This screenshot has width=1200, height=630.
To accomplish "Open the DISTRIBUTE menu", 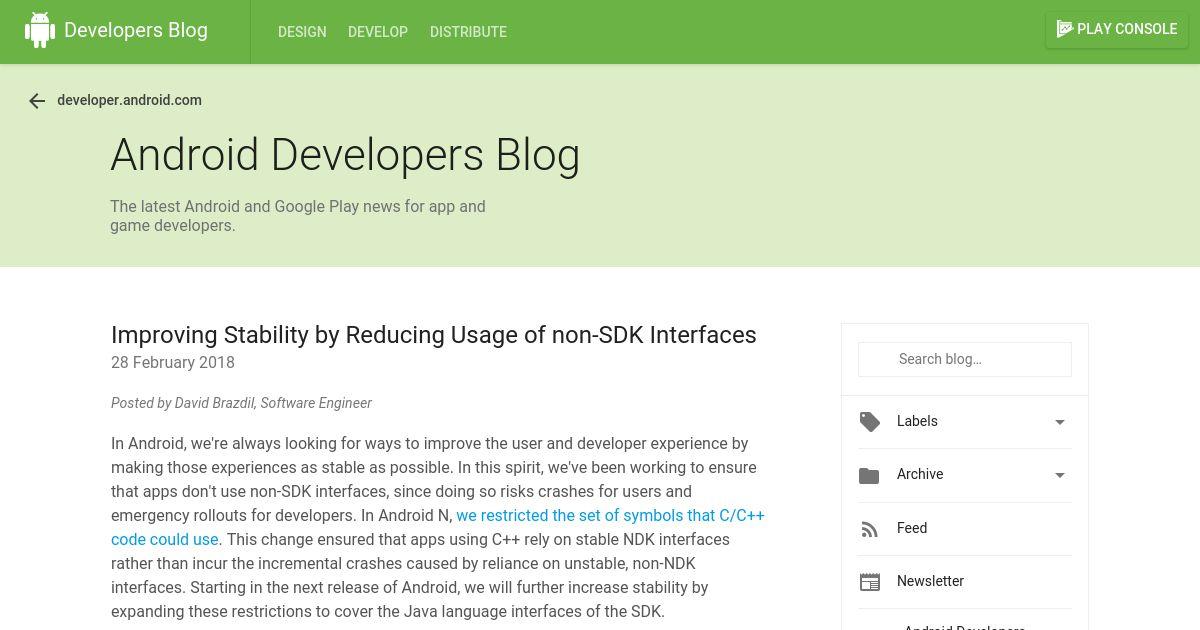I will [468, 32].
